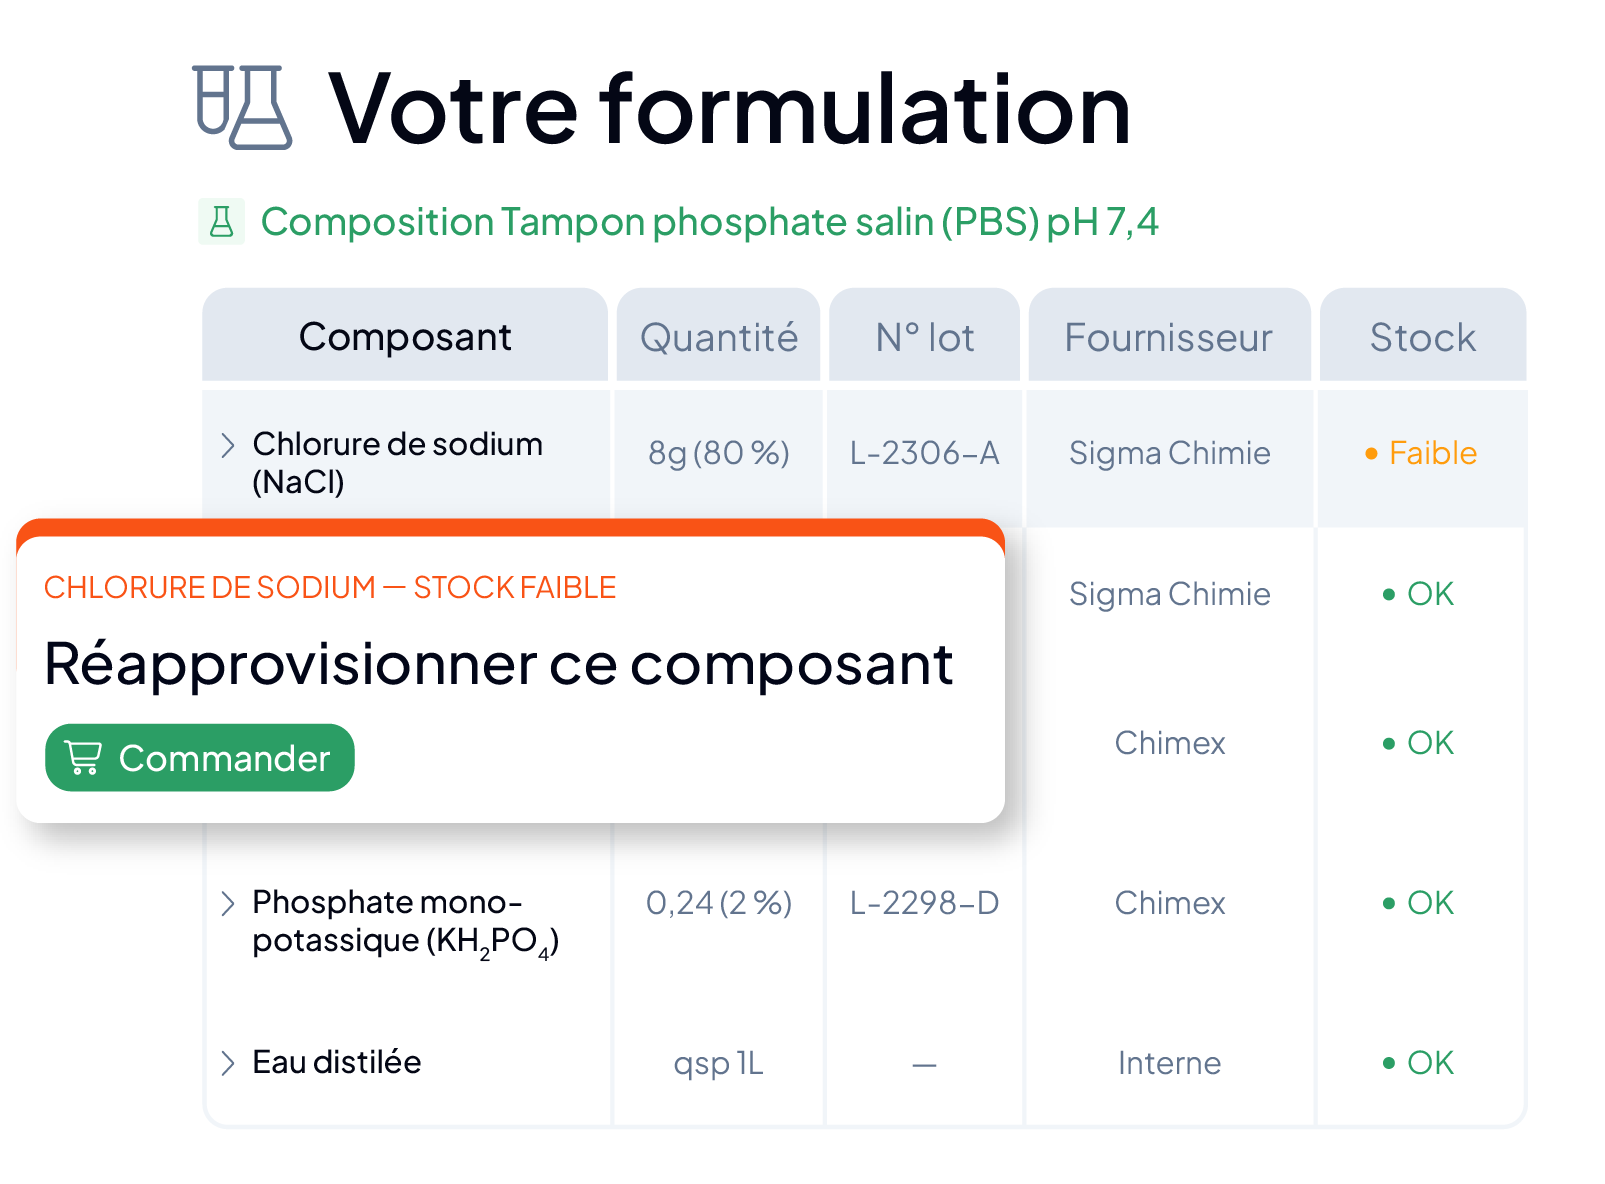Click lot number L-2298-D
1605x1184 pixels.
(x=924, y=903)
